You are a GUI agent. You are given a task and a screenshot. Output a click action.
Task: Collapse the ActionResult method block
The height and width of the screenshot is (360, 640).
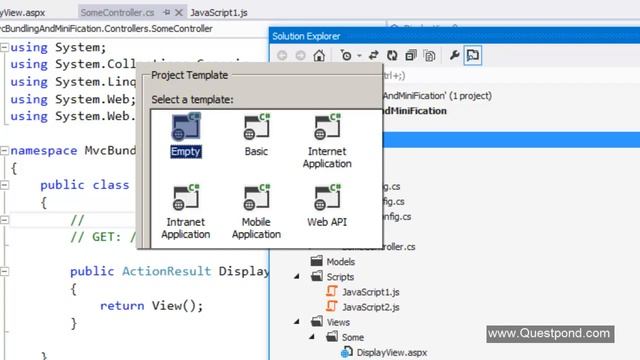click(x=4, y=271)
